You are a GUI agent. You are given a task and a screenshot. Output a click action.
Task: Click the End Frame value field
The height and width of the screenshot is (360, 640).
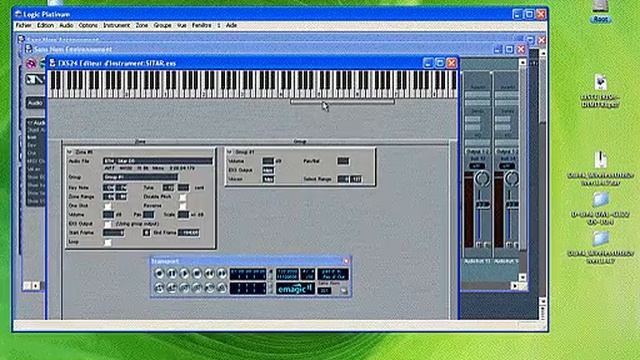(189, 233)
